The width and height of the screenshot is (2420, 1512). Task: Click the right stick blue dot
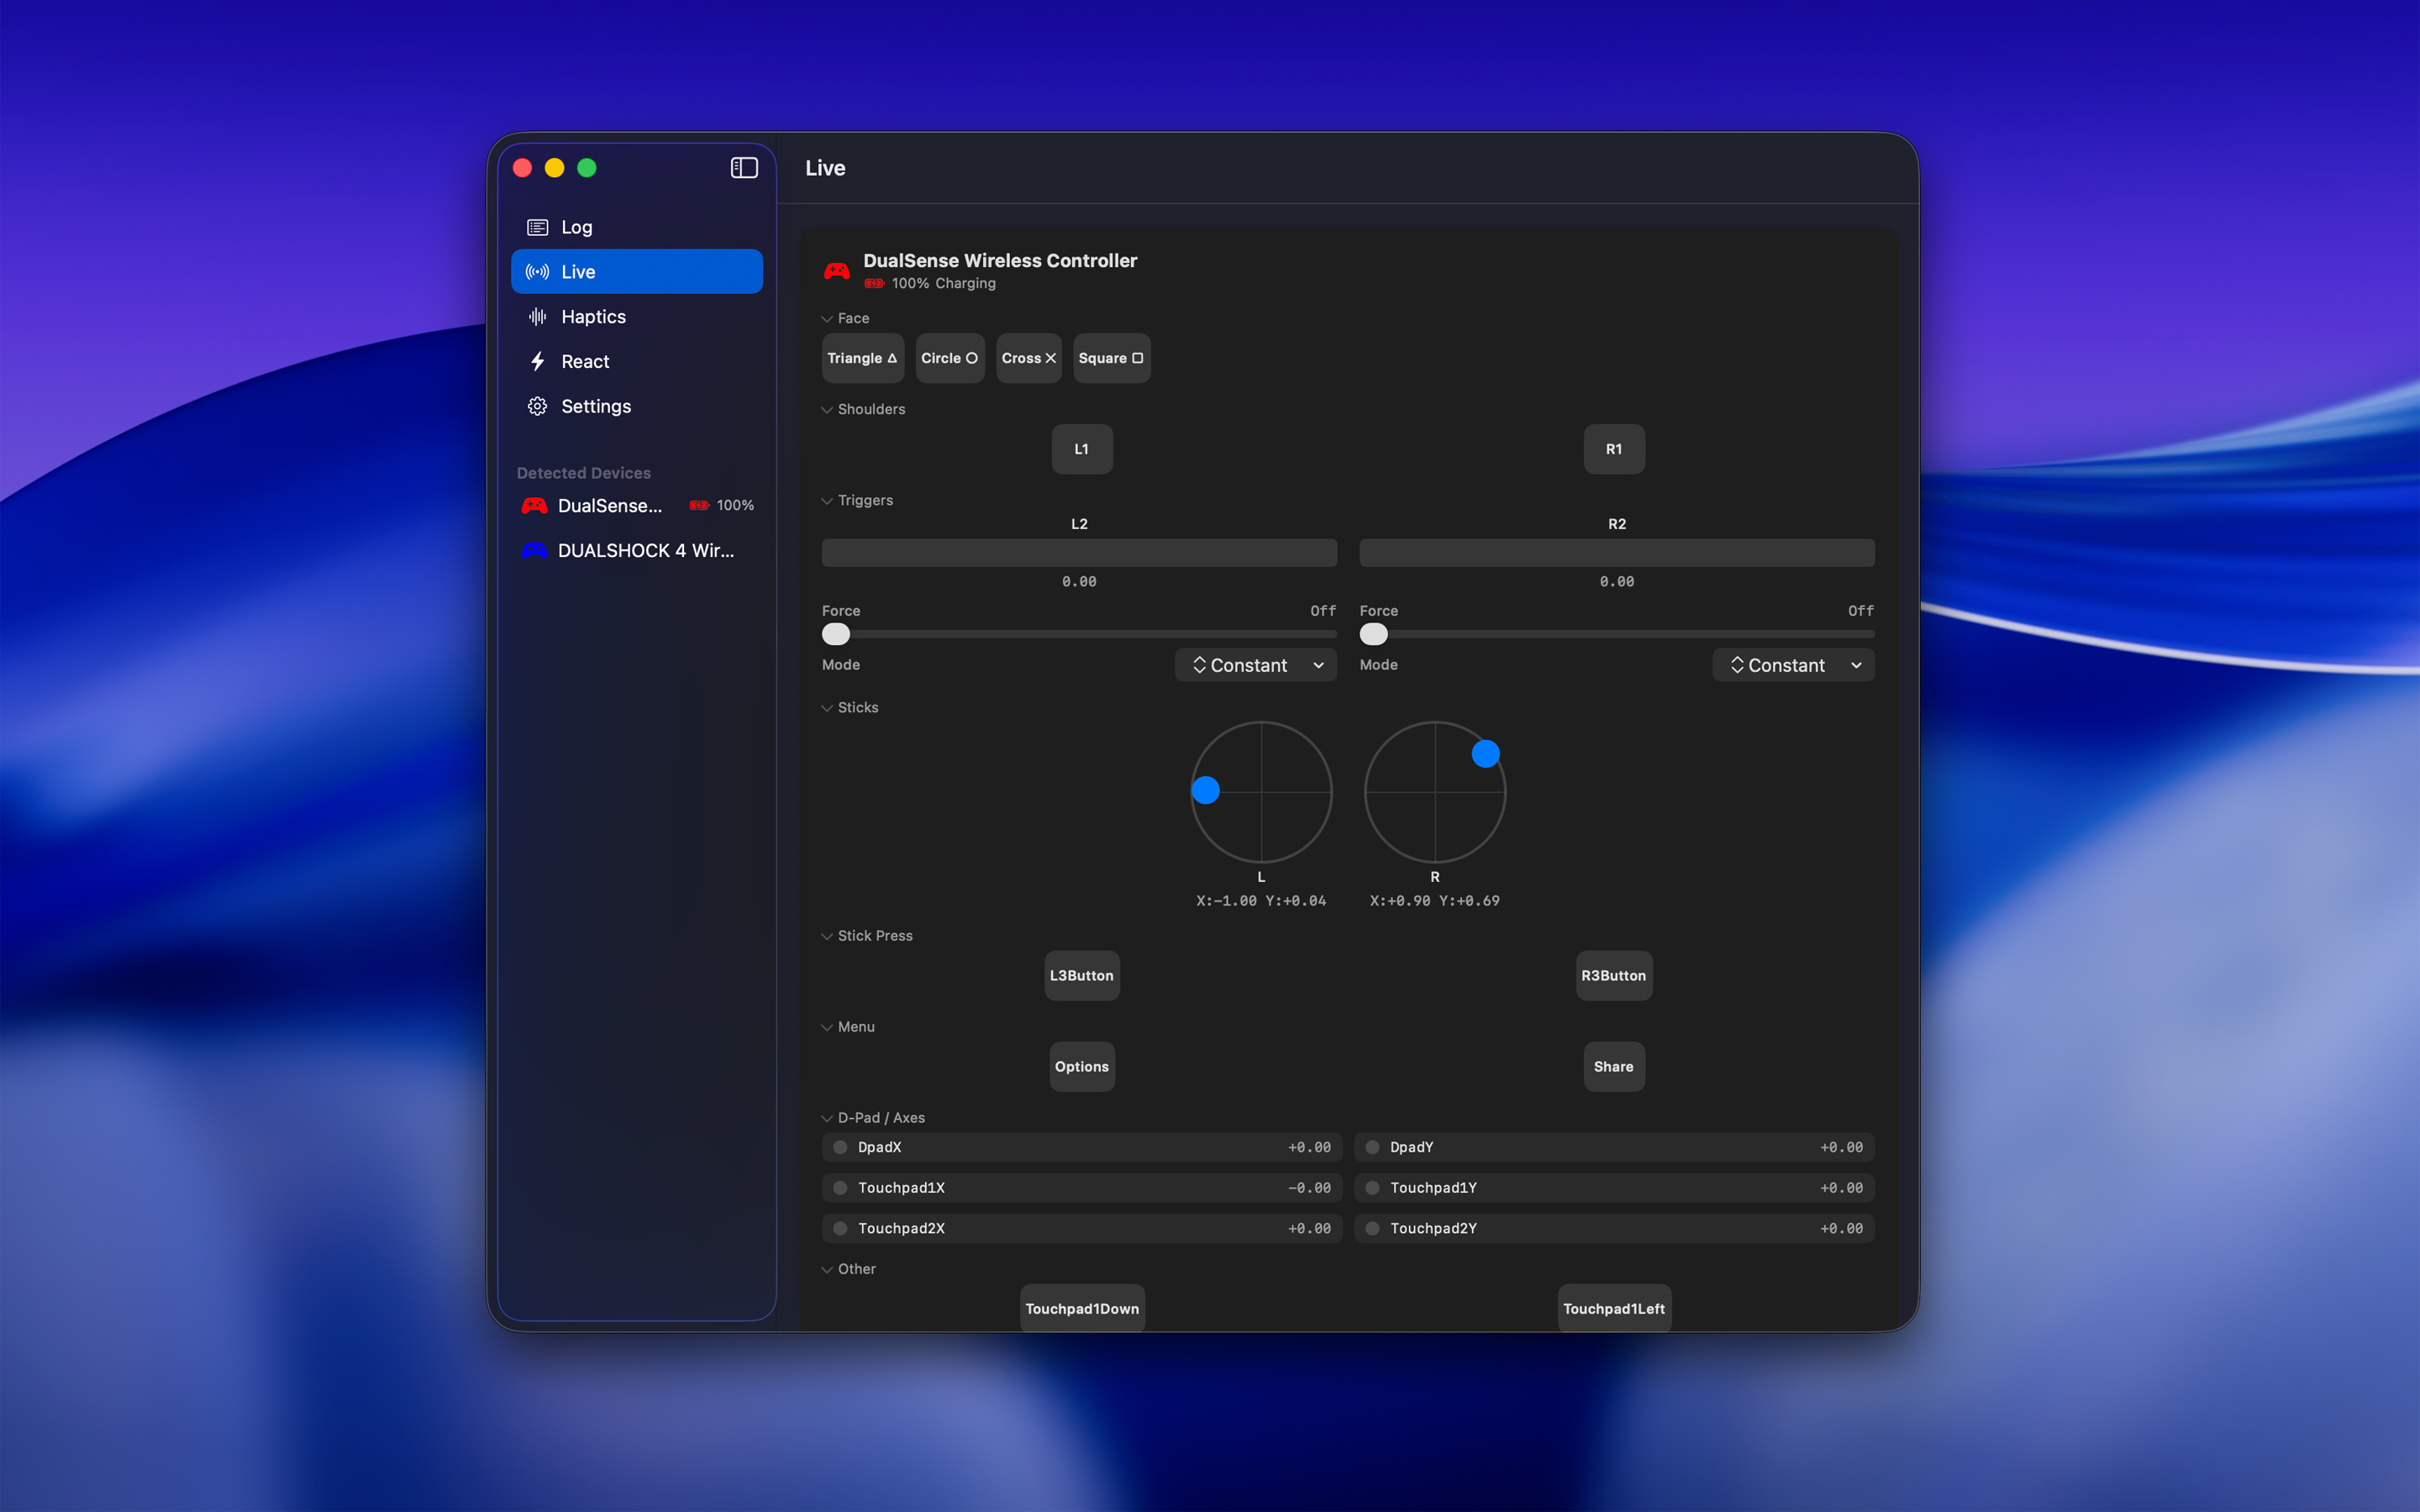[x=1486, y=753]
